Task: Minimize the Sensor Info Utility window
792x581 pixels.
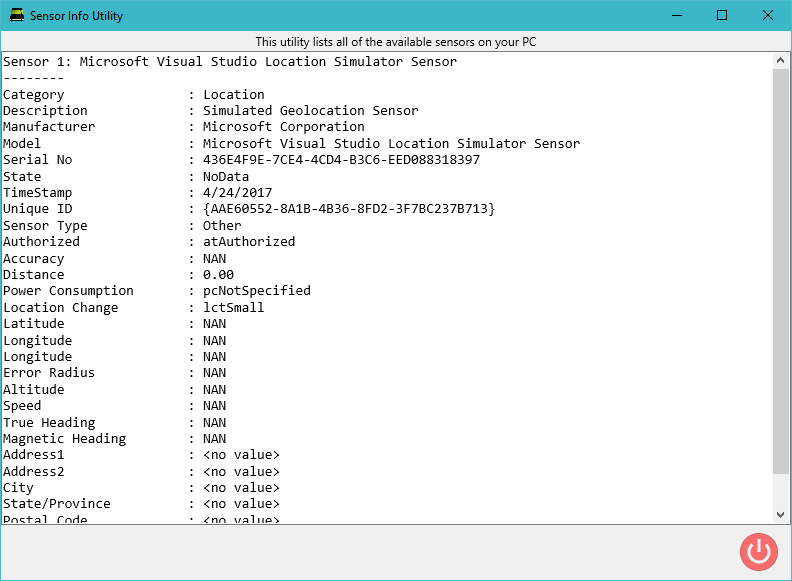Action: point(677,15)
